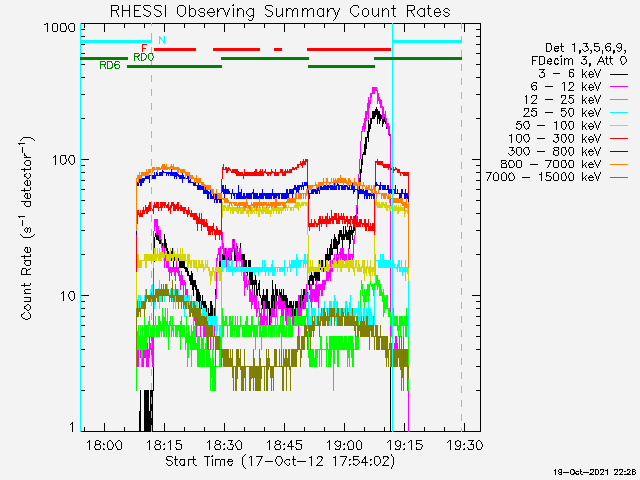Click the short red F flag segment near 18:43
Screen dimensions: 640x480
278,49
